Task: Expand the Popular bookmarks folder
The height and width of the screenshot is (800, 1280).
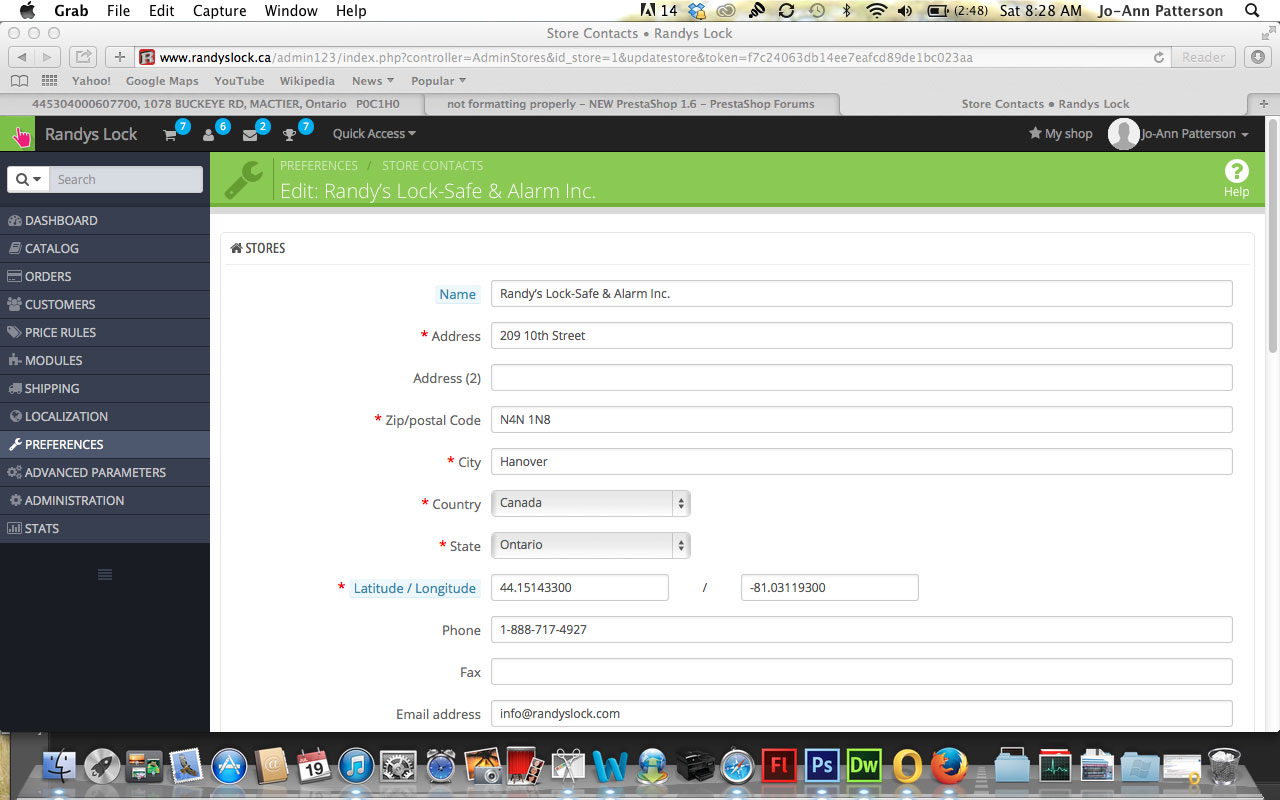Action: (438, 81)
